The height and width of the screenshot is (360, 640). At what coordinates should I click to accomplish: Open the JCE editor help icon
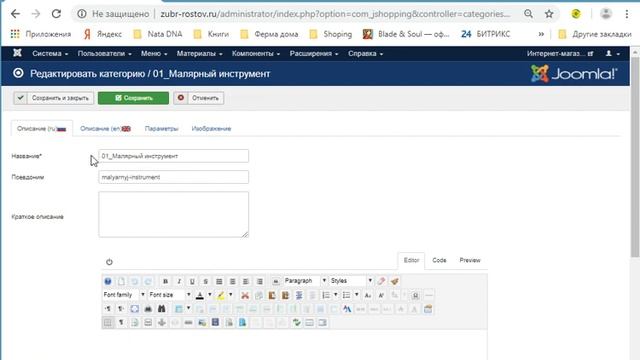pos(108,281)
